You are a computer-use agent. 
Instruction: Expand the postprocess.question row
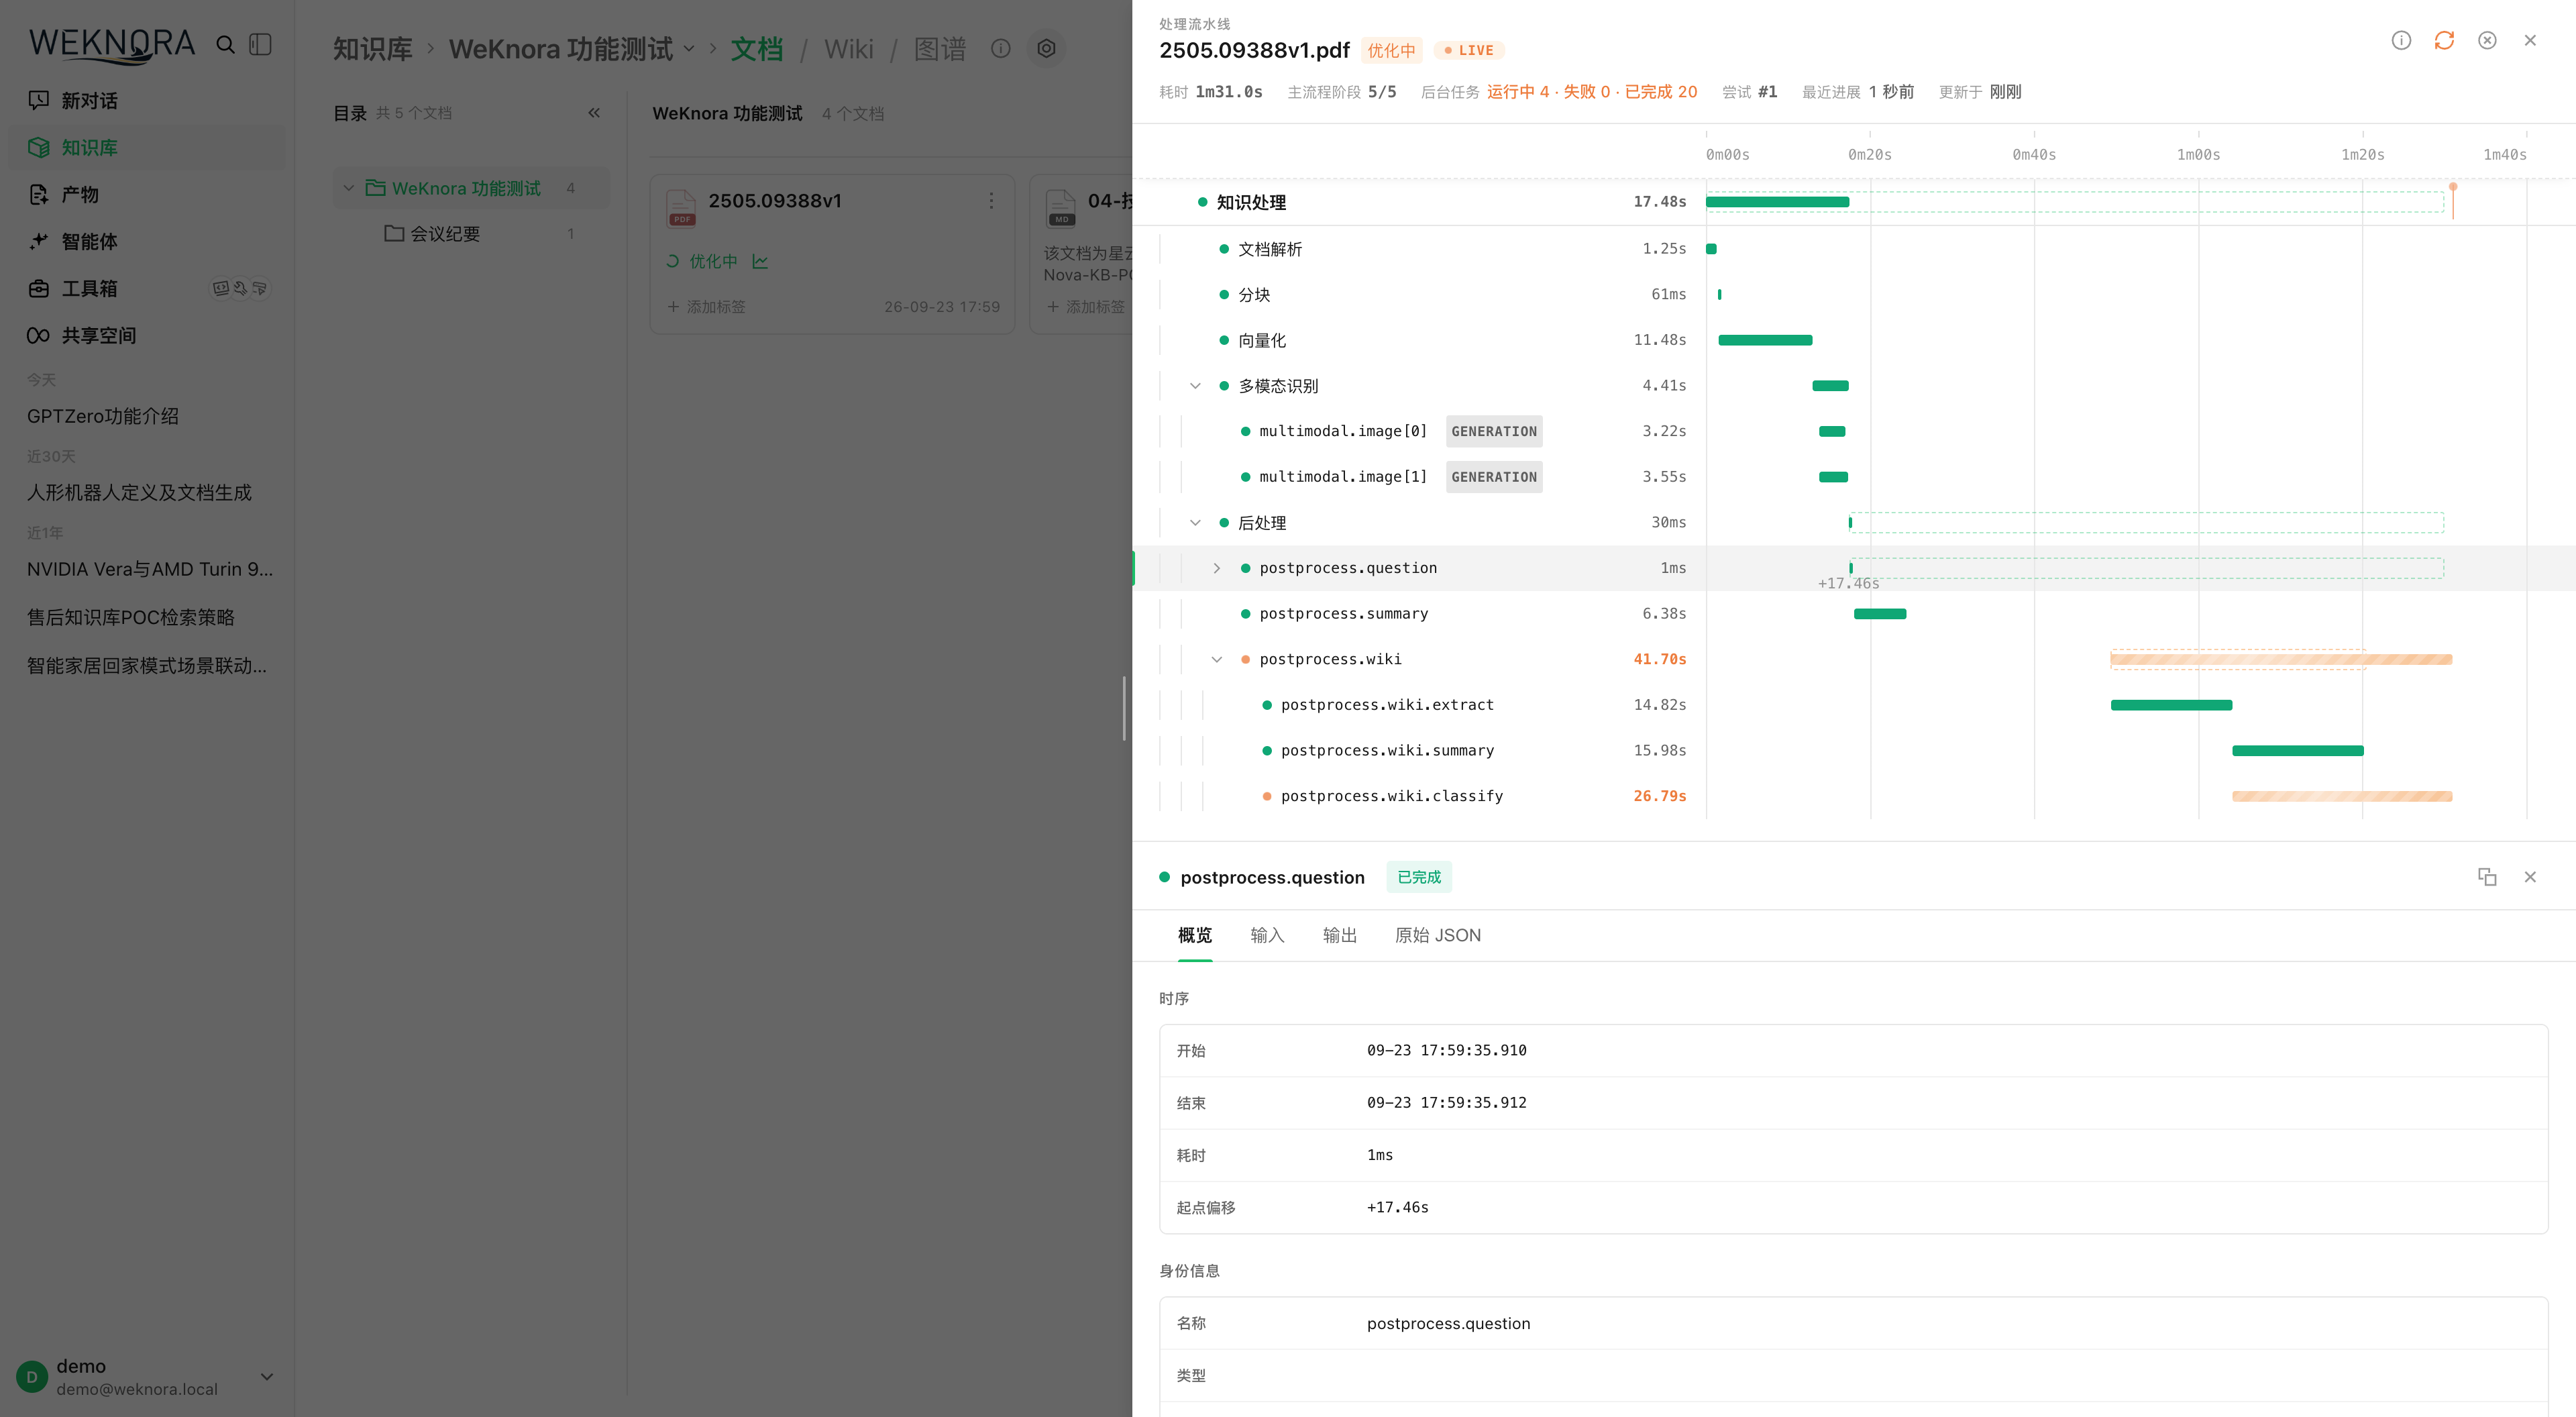pyautogui.click(x=1217, y=568)
